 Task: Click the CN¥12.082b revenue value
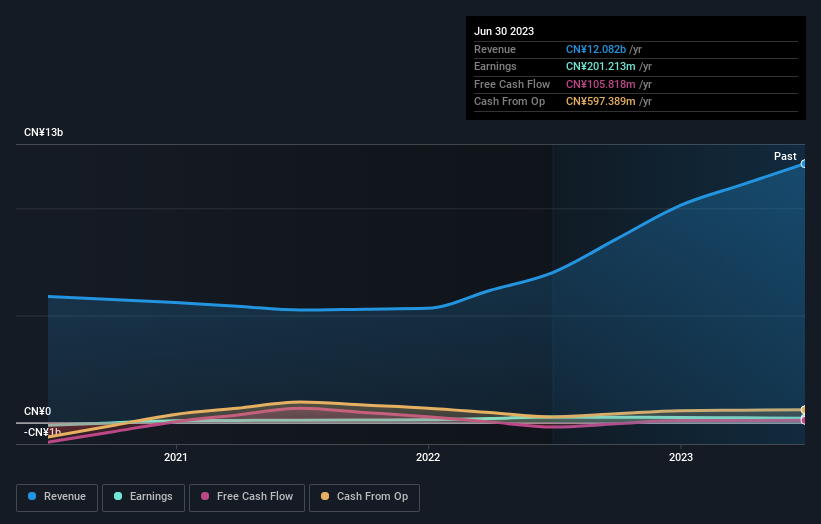coord(596,49)
